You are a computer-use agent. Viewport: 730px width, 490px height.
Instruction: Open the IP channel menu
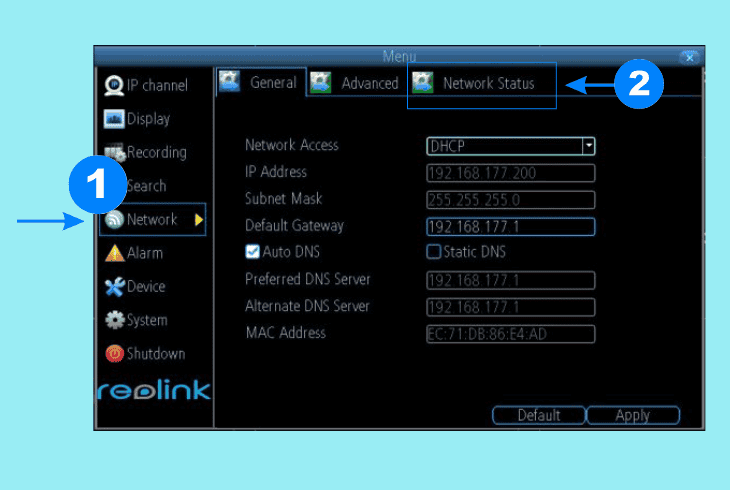[x=146, y=85]
